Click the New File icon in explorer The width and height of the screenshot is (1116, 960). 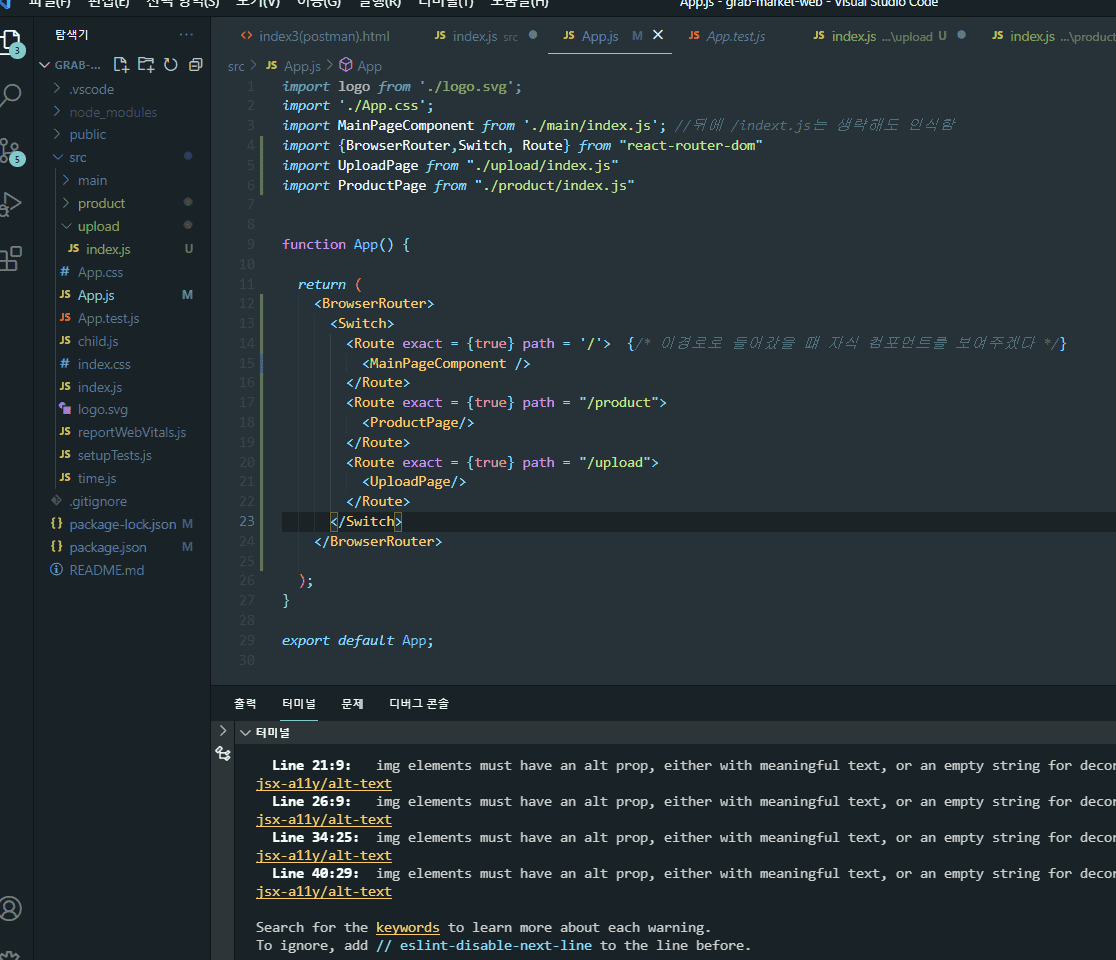pos(121,65)
